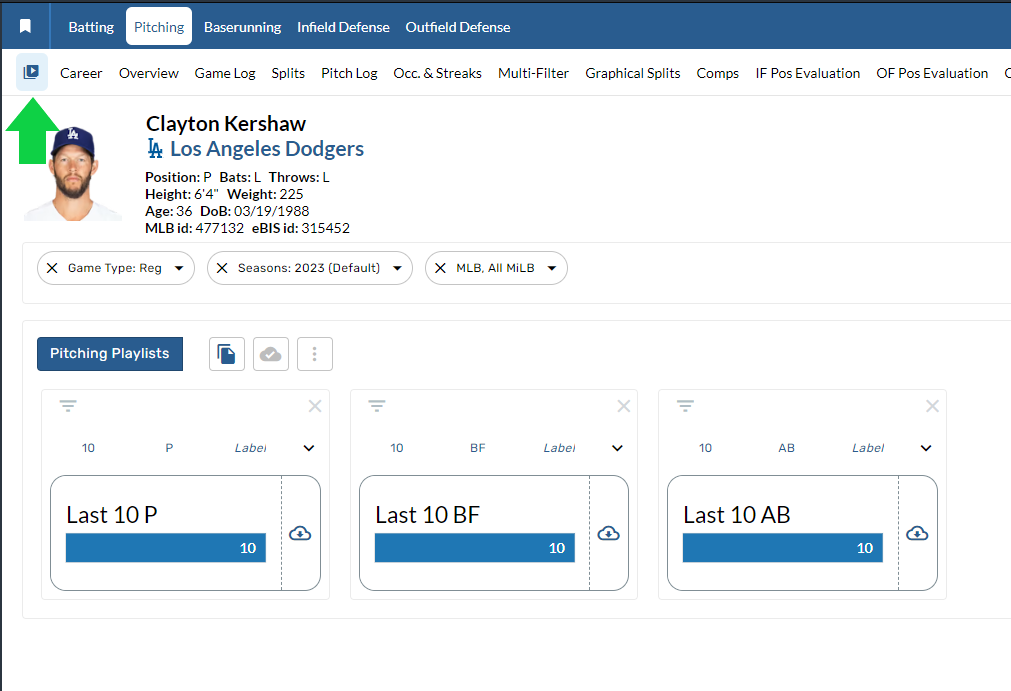1011x691 pixels.
Task: Click the Clayton Kershaw player headshot
Action: (x=73, y=173)
